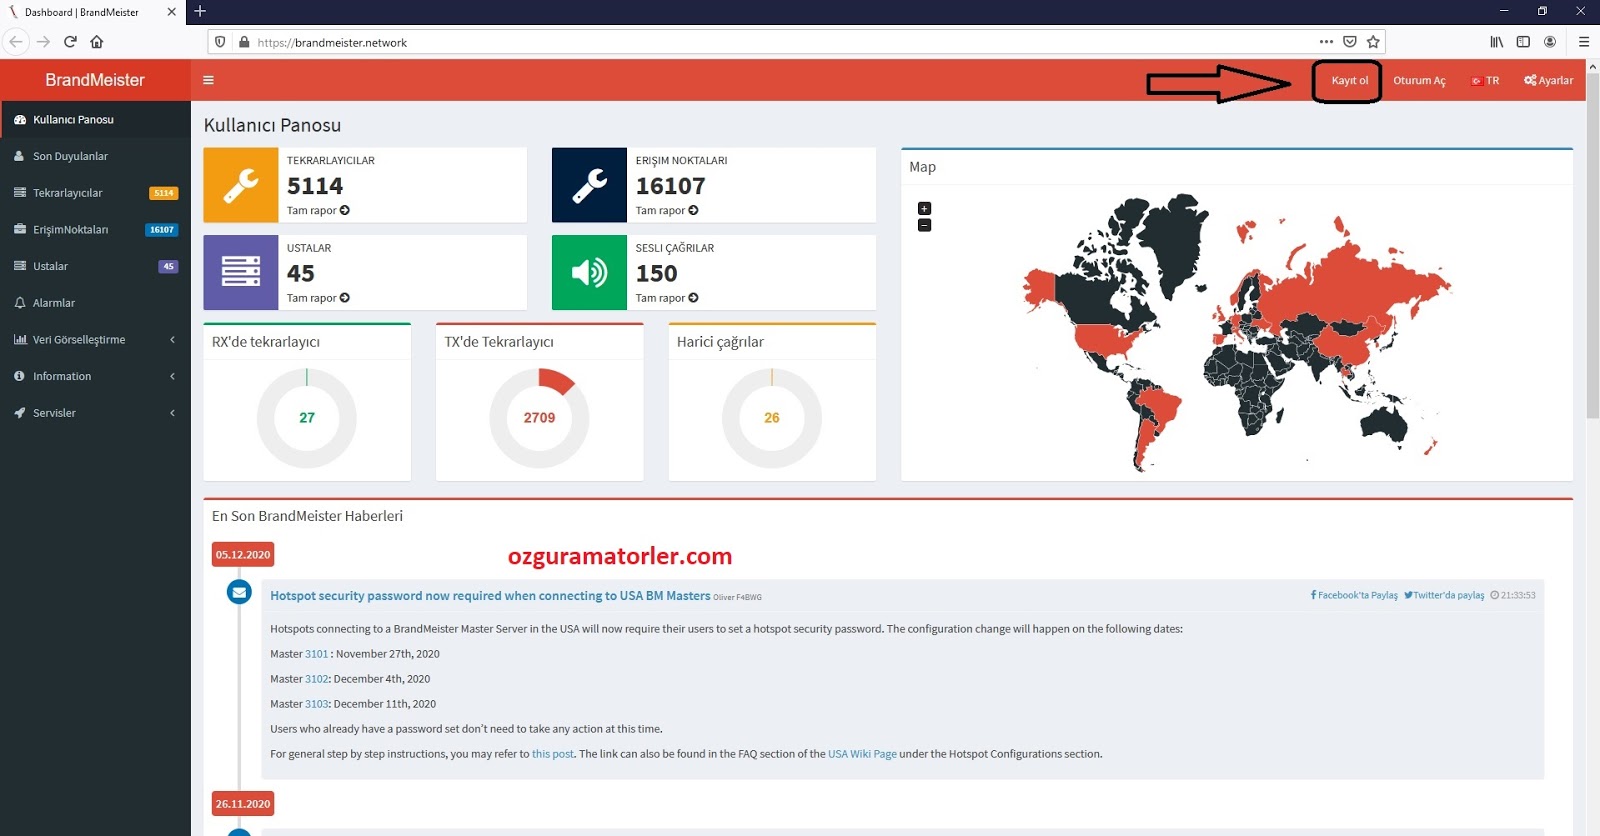Click the green speaker Sesli Çağrılar icon
The image size is (1600, 836).
coord(589,272)
